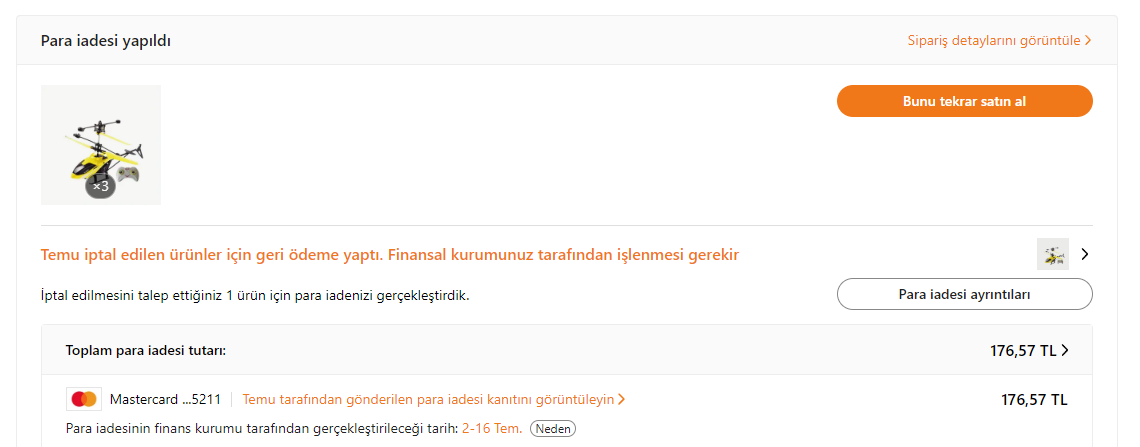Select the Mastercard ...5211 card label
Viewport: 1140px width, 447px height.
165,399
